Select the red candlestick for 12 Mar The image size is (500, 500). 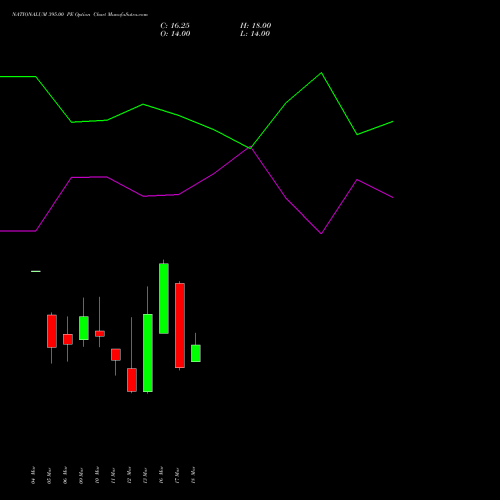pyautogui.click(x=132, y=380)
